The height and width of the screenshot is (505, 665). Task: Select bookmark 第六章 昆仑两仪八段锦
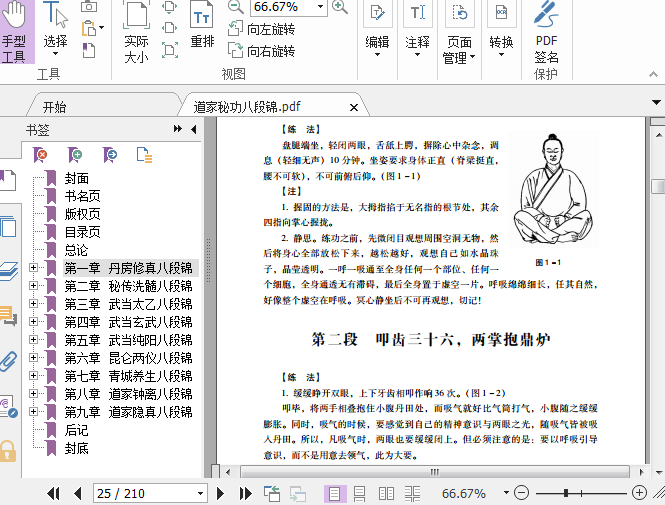129,358
